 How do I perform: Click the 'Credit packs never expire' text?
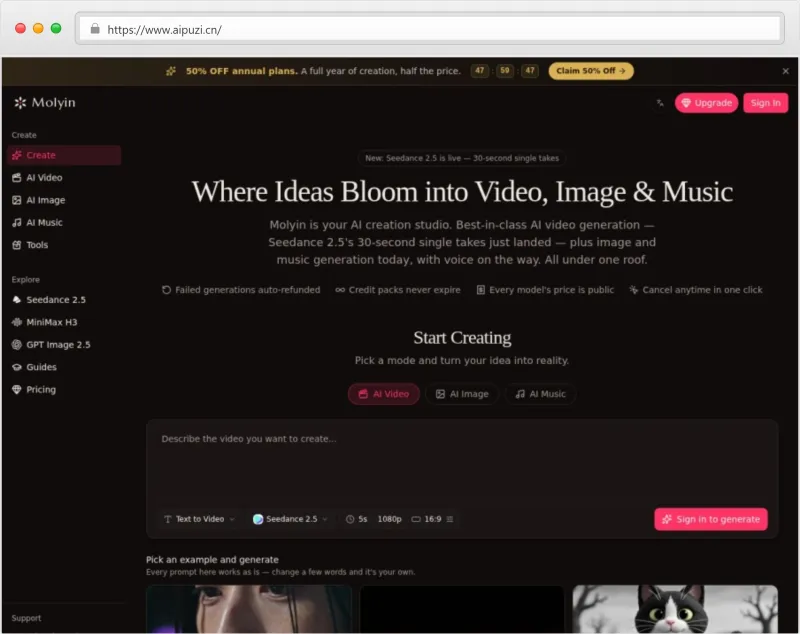click(x=405, y=290)
